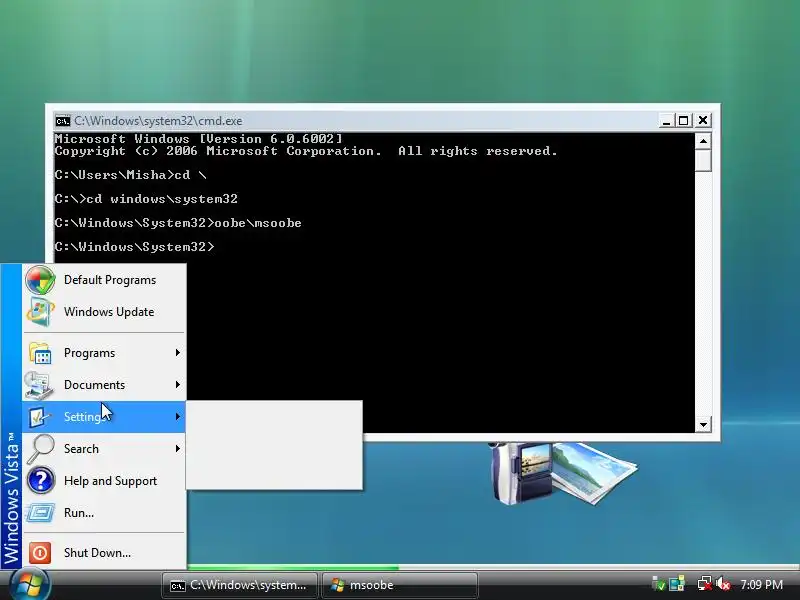800x600 pixels.
Task: Click the Settings checkmark panel icon
Action: 39,417
